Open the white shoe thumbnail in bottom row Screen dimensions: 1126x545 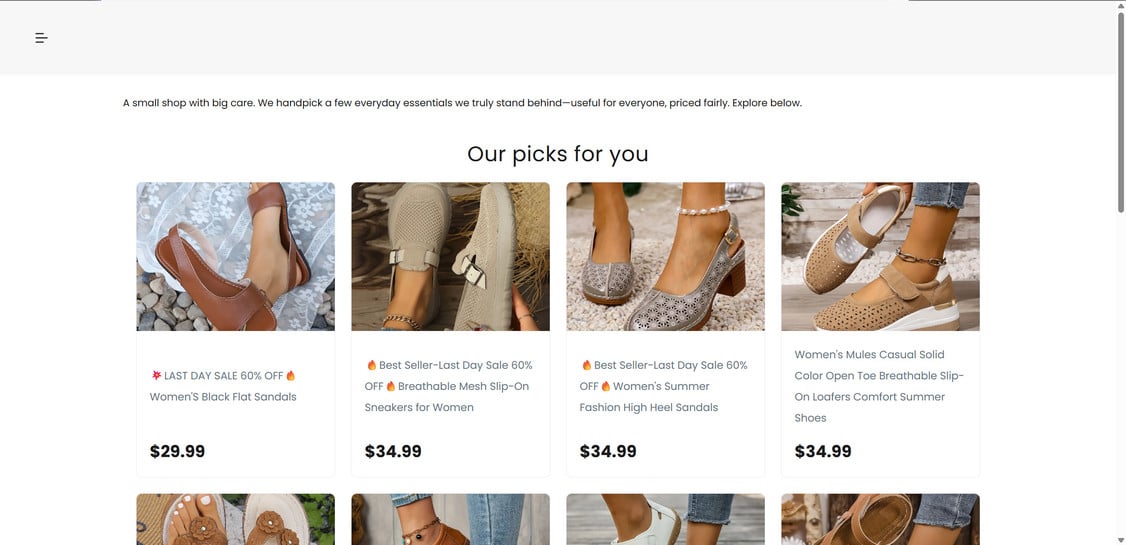pyautogui.click(x=665, y=519)
